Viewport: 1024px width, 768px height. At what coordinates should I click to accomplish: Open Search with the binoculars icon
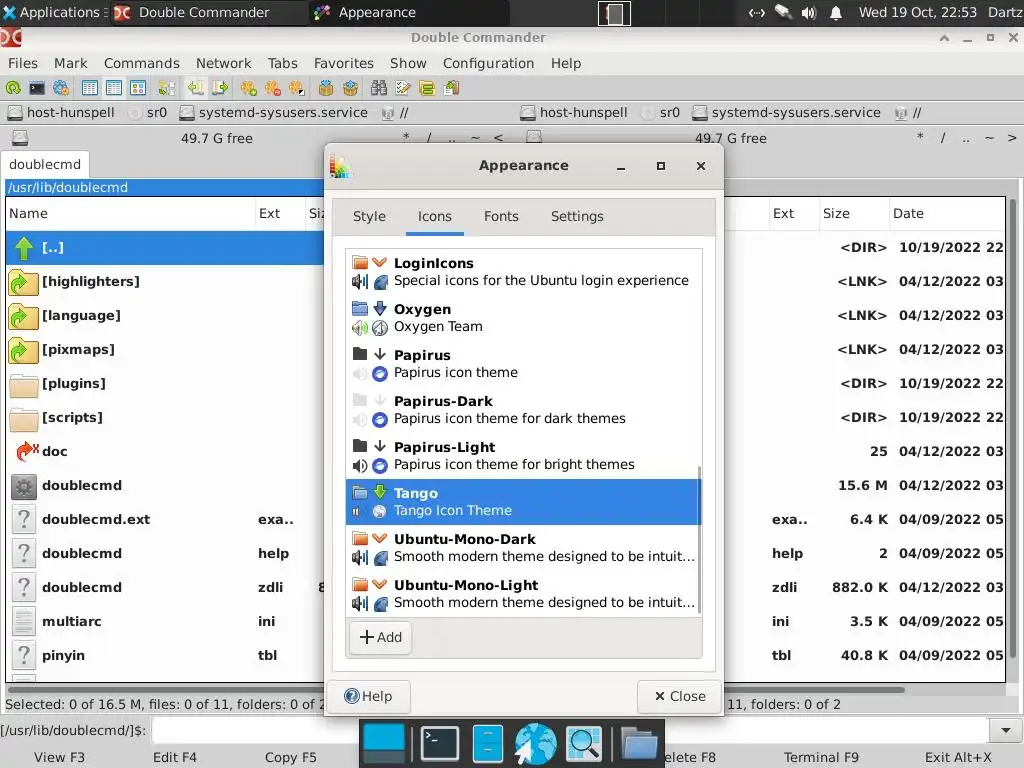point(379,88)
